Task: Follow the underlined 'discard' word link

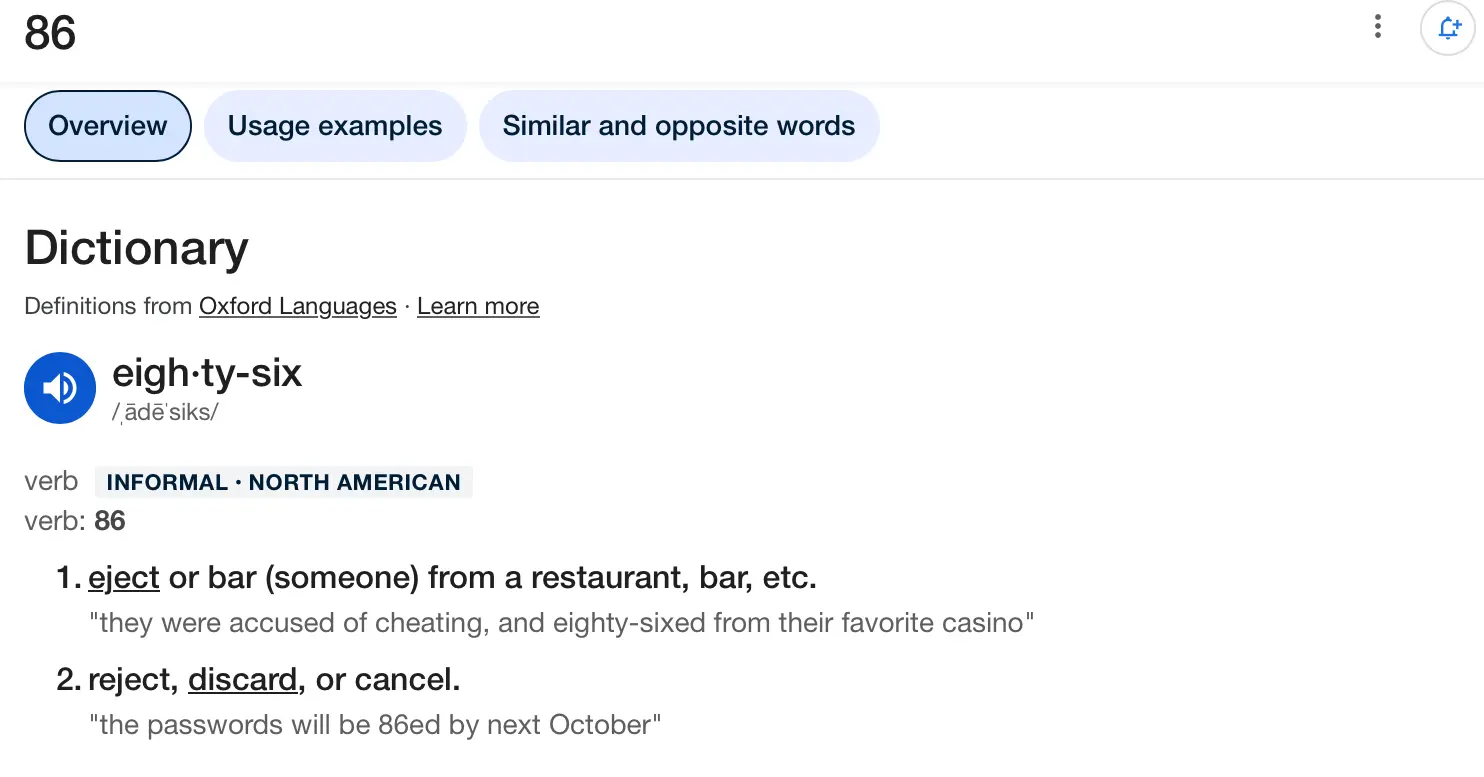Action: [x=243, y=680]
